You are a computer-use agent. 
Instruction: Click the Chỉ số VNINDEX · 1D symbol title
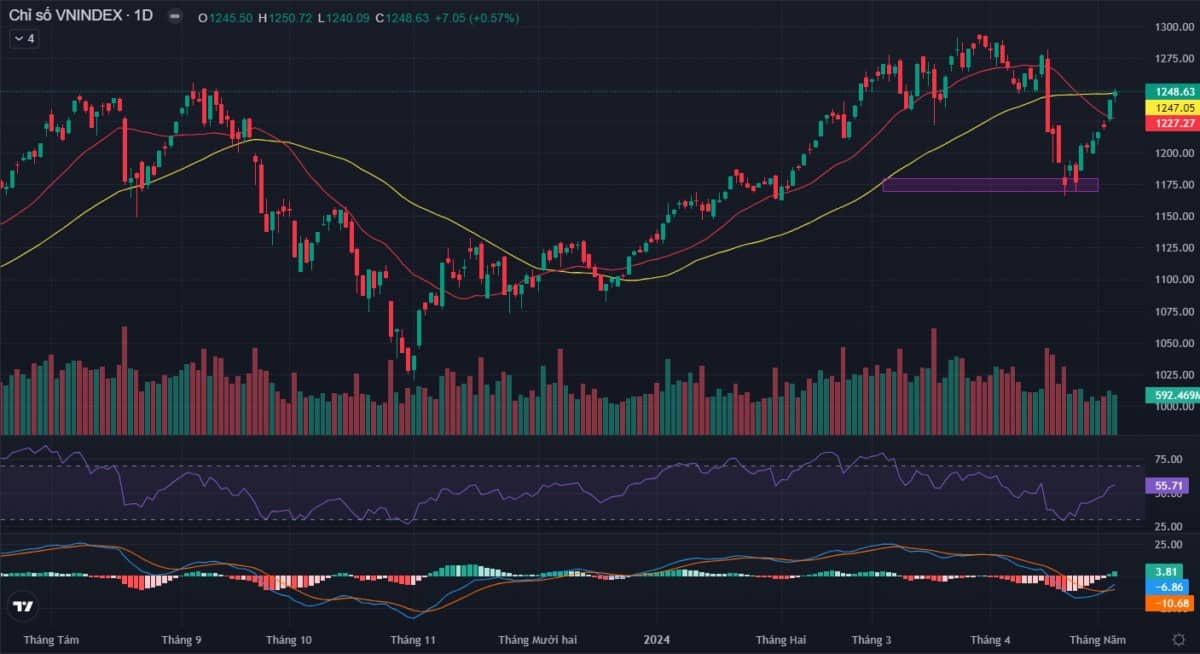[x=81, y=17]
